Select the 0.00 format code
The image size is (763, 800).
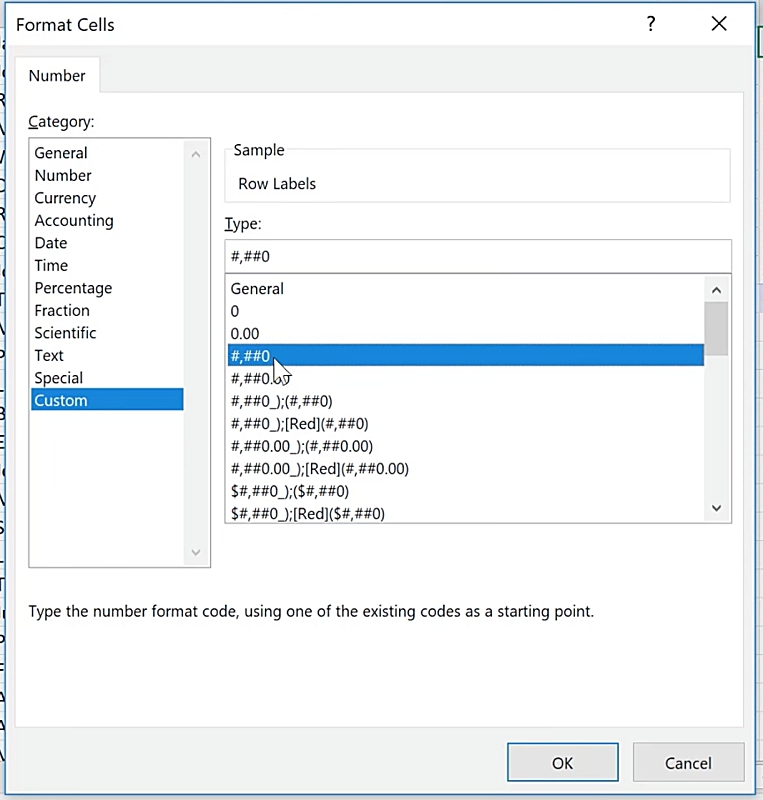coord(245,333)
